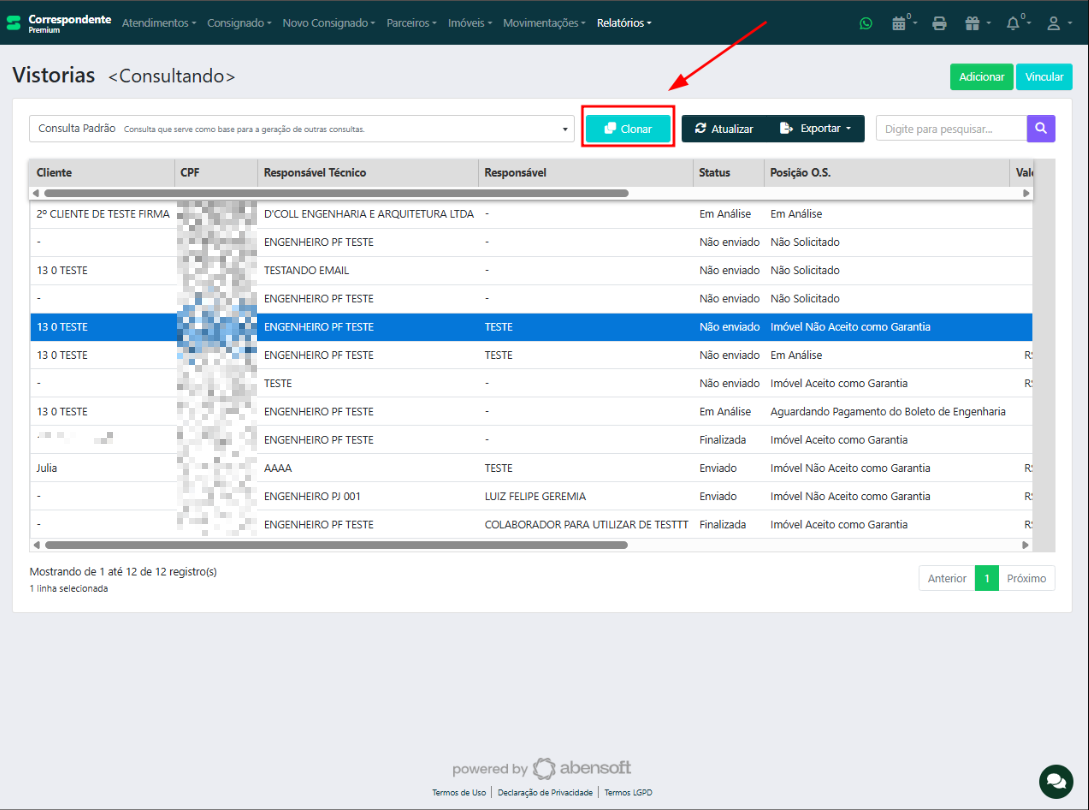Open WhatsApp icon in top navbar
Screen dimensions: 1089x810
[866, 23]
